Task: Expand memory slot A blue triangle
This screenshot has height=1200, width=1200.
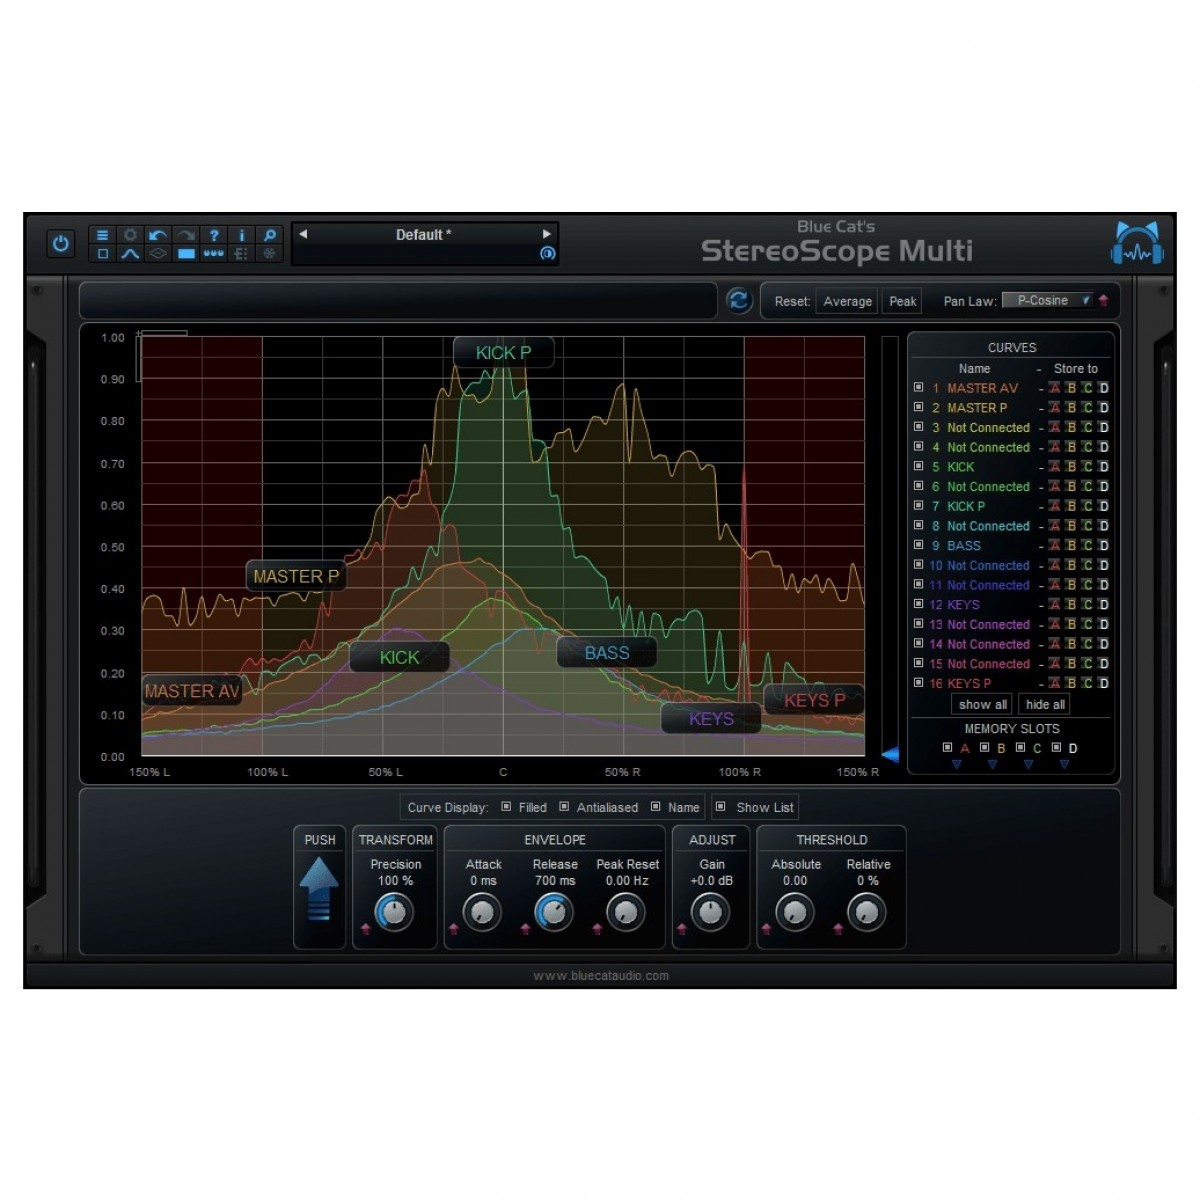Action: 957,765
